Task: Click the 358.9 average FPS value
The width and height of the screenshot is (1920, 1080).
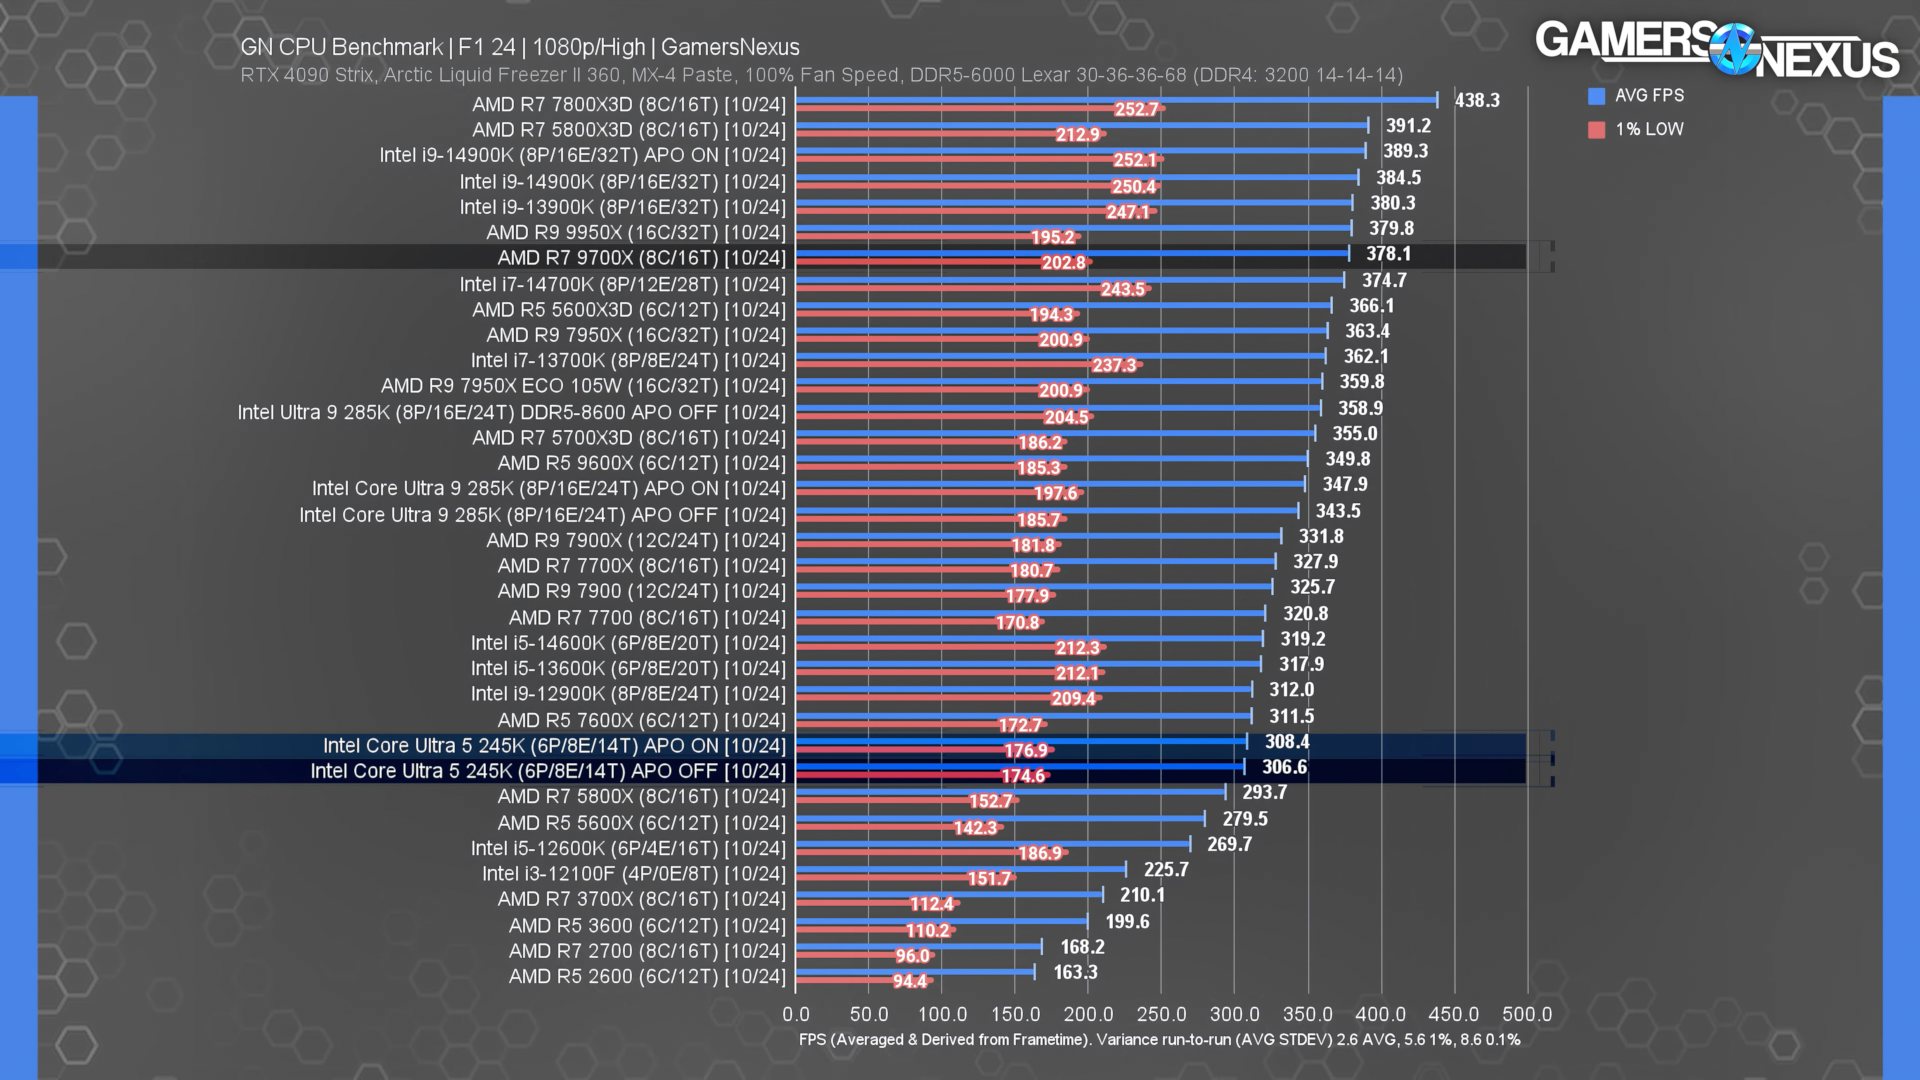Action: [x=1360, y=408]
